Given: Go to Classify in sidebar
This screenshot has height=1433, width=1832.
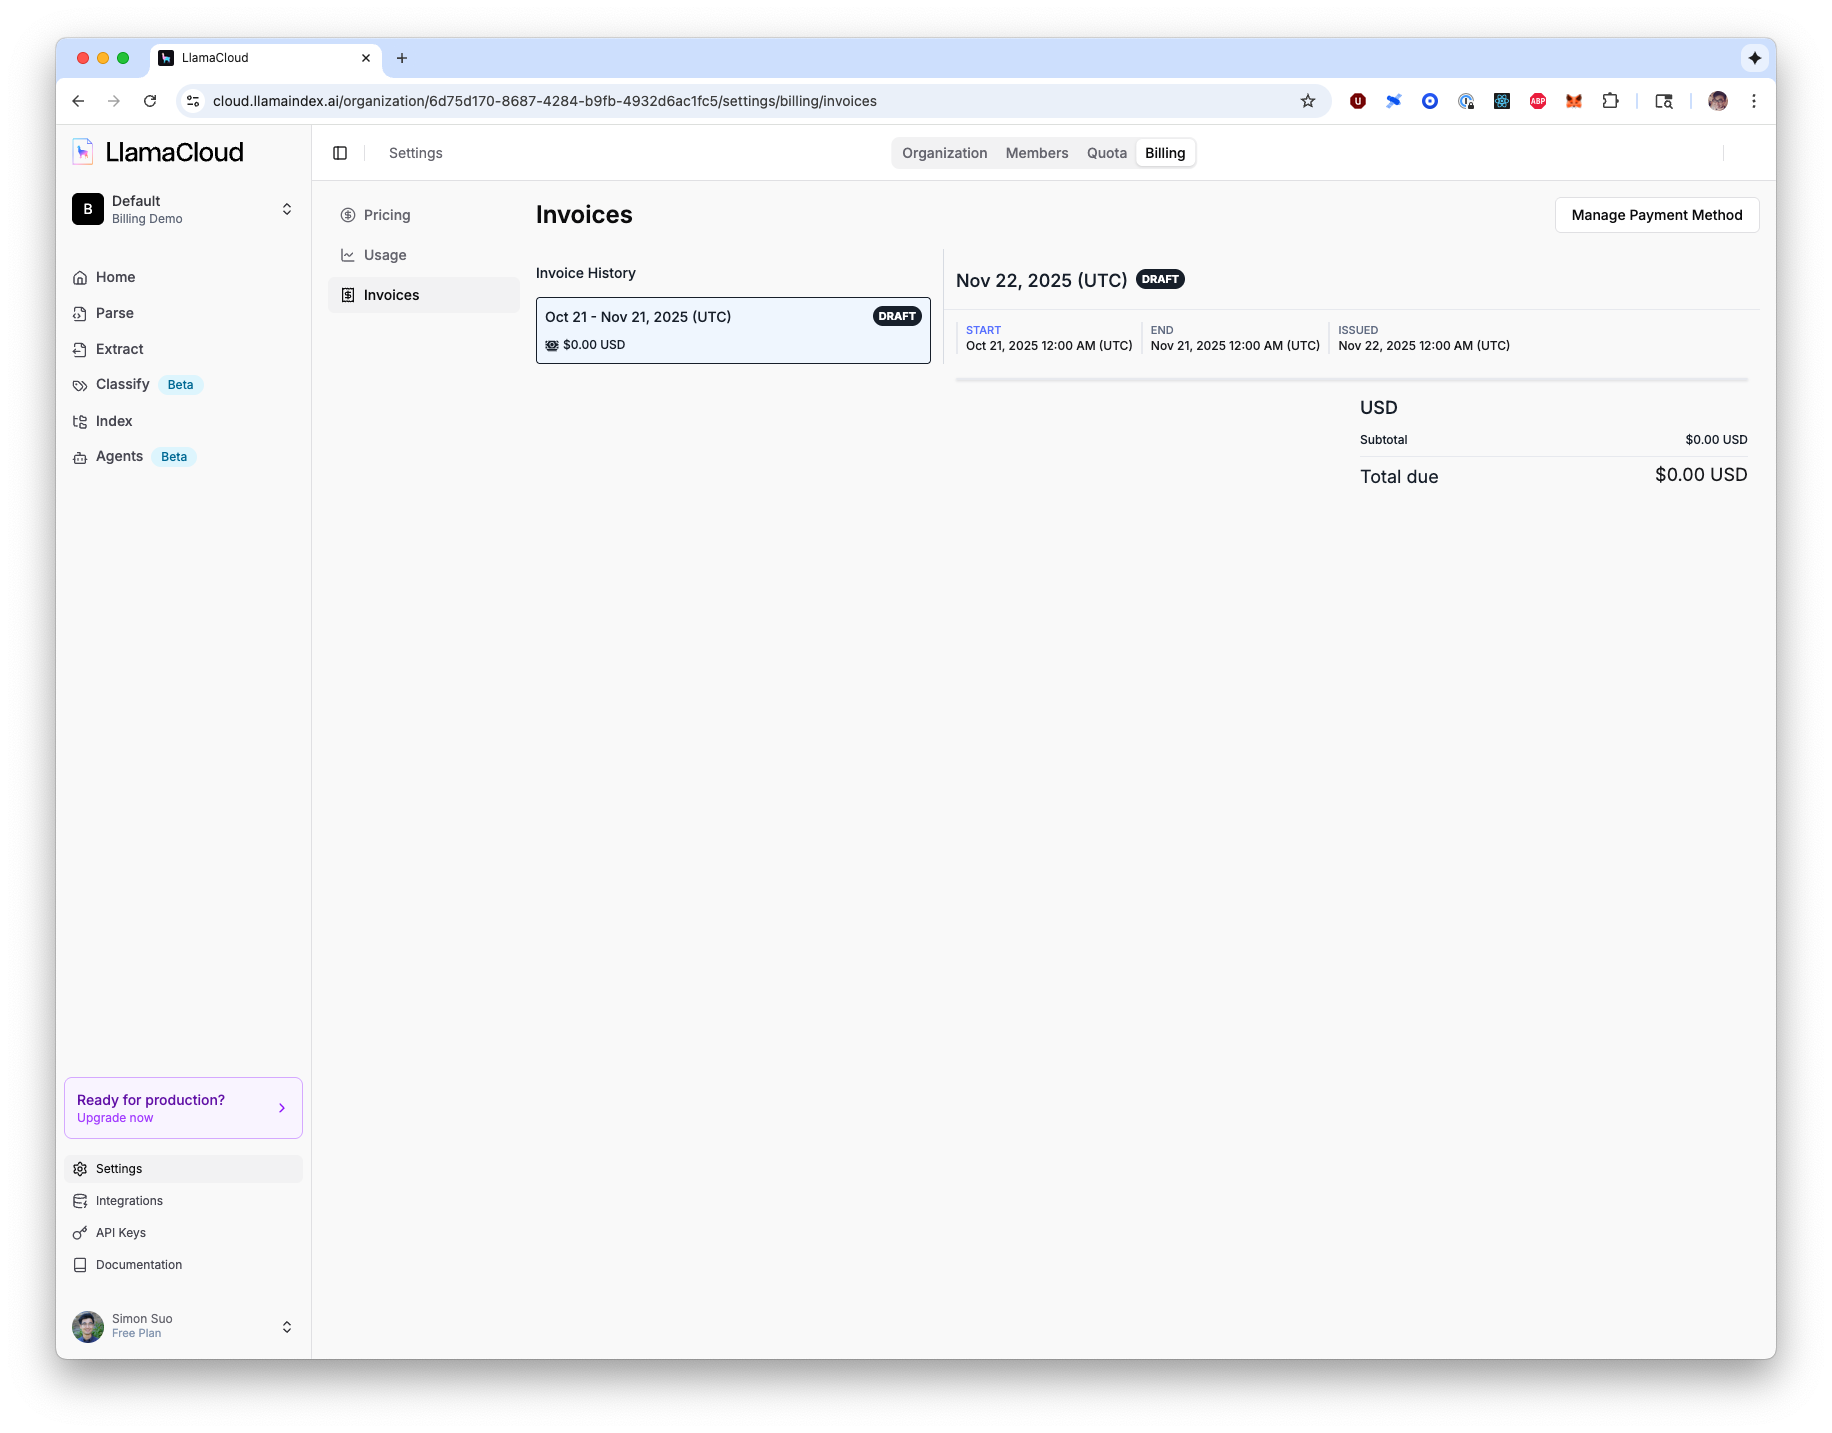Looking at the screenshot, I should pyautogui.click(x=122, y=385).
